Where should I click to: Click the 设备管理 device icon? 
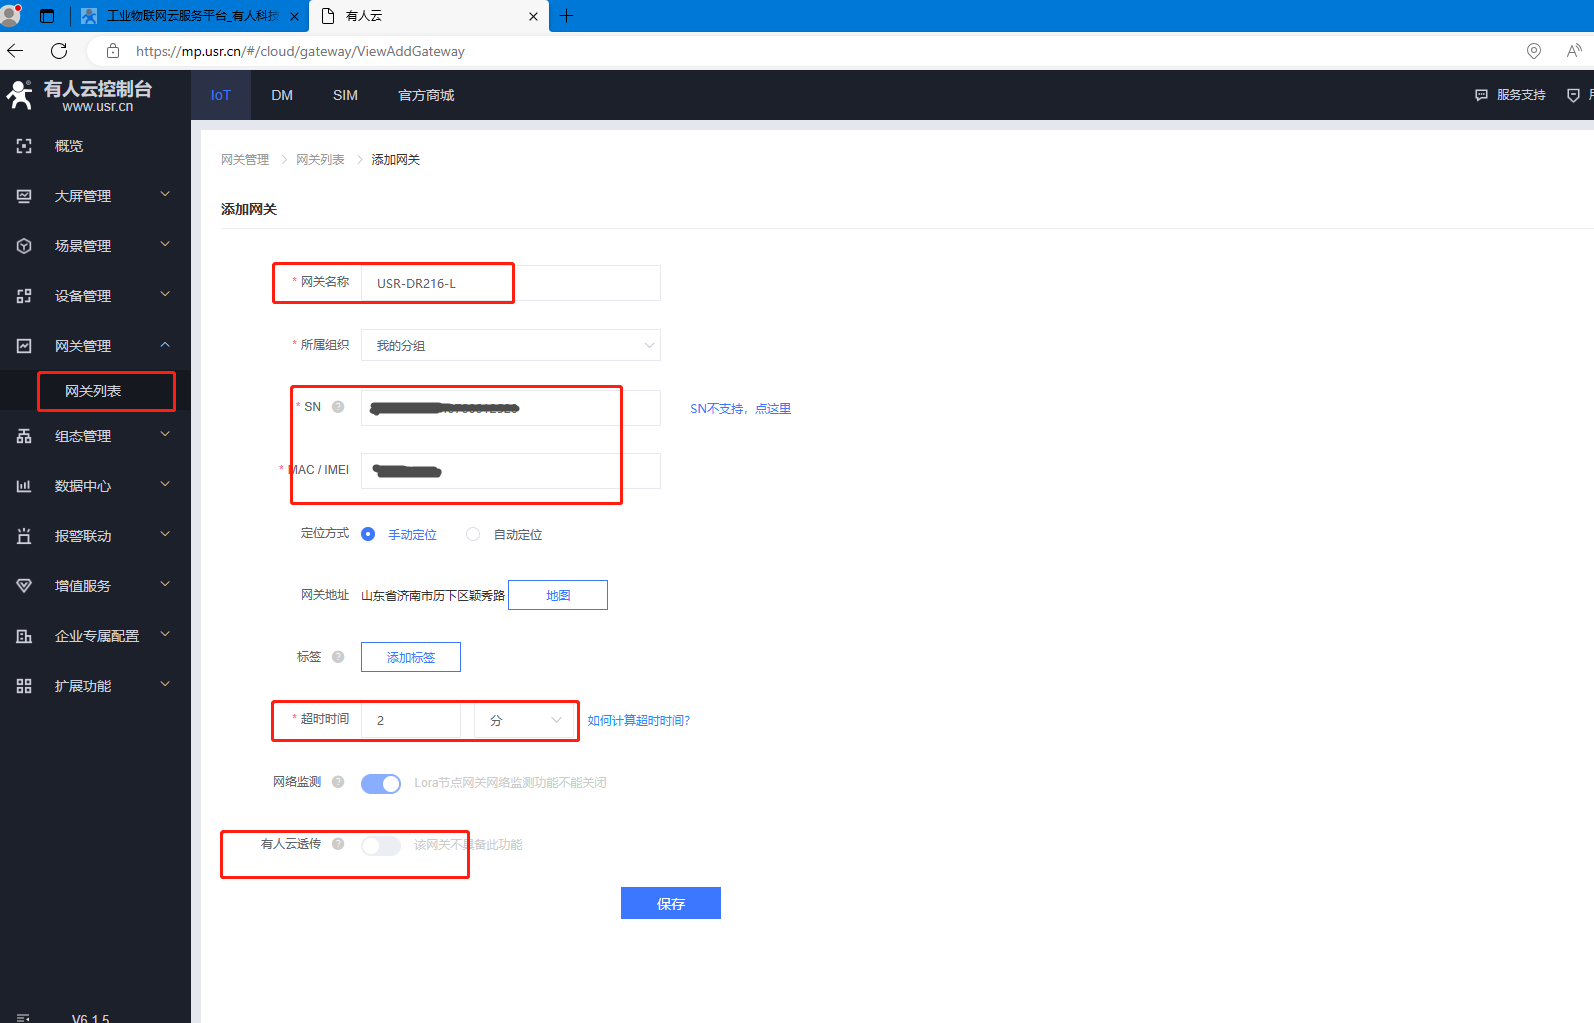coord(24,296)
